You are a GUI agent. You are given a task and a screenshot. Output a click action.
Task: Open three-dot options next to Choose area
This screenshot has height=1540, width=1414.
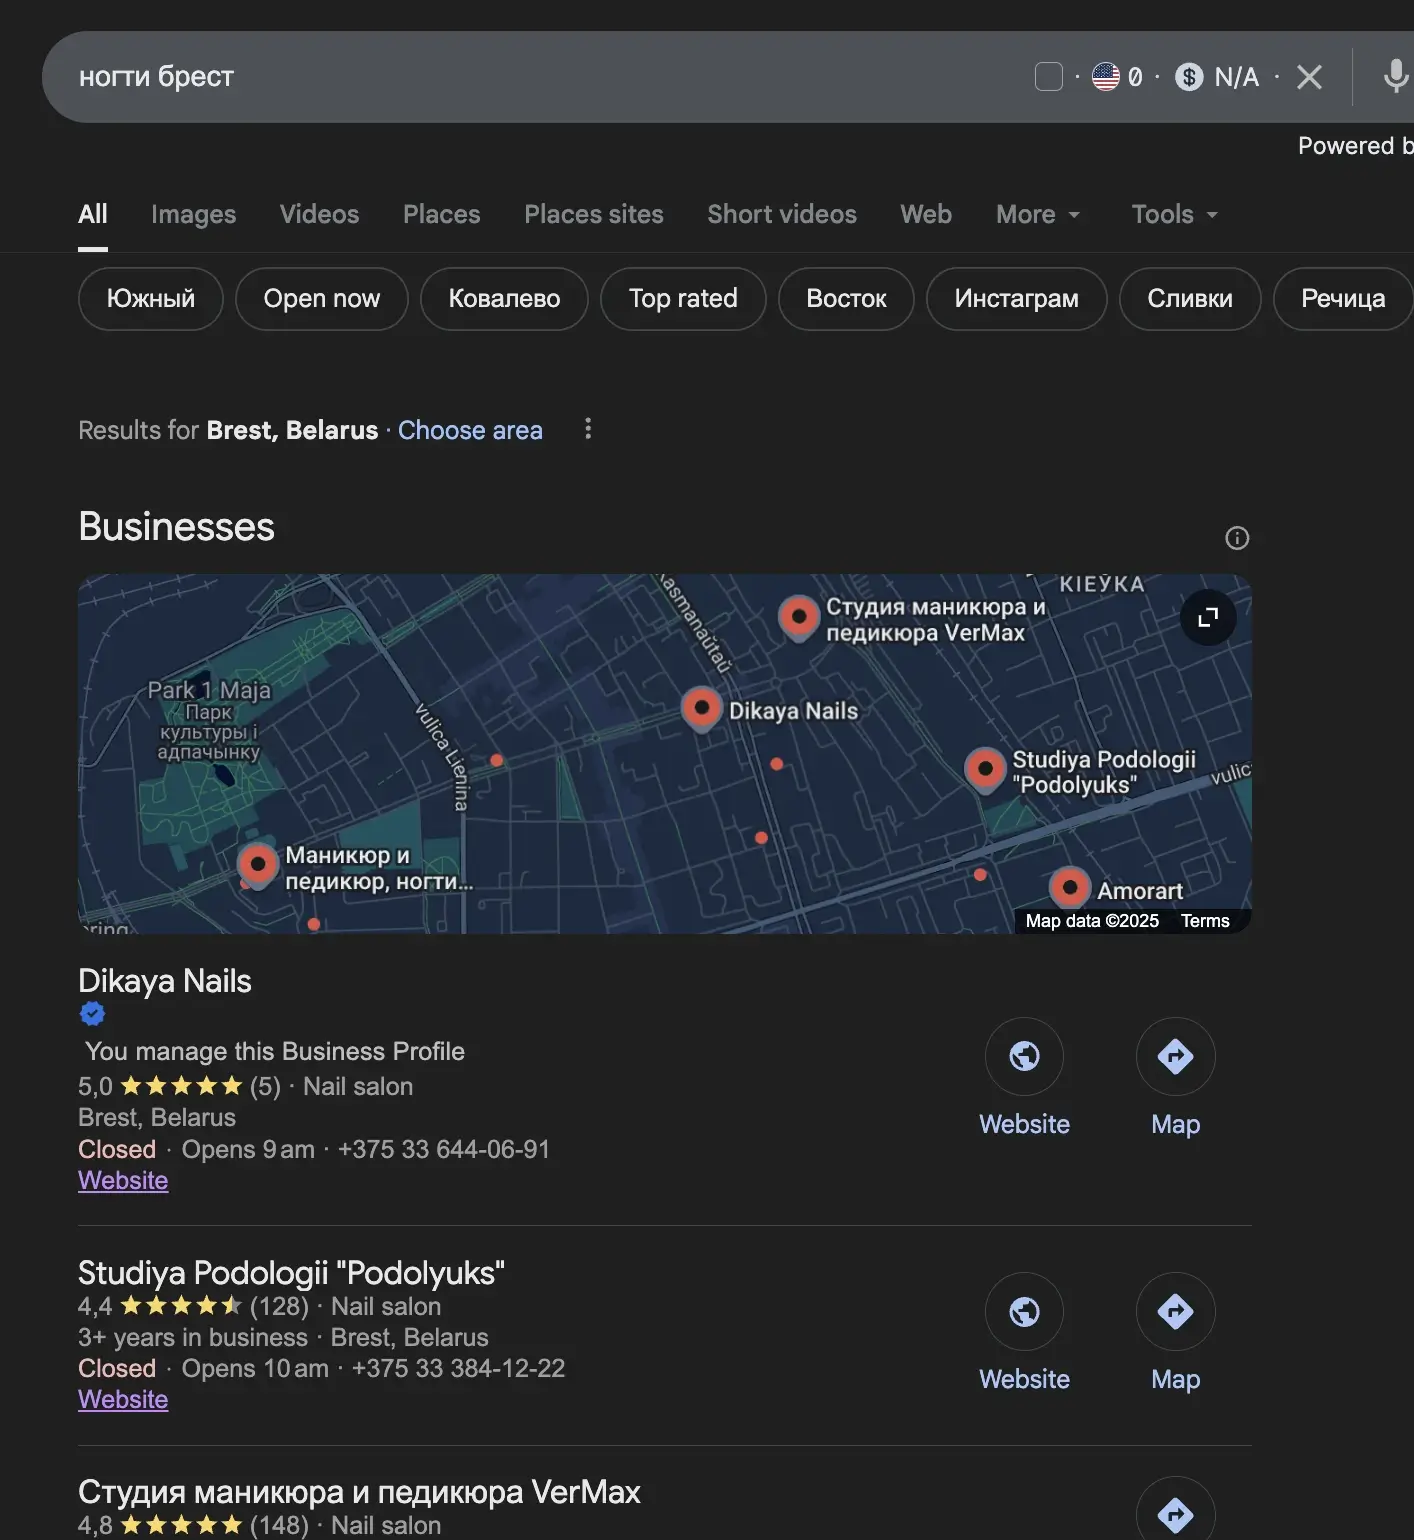click(588, 429)
